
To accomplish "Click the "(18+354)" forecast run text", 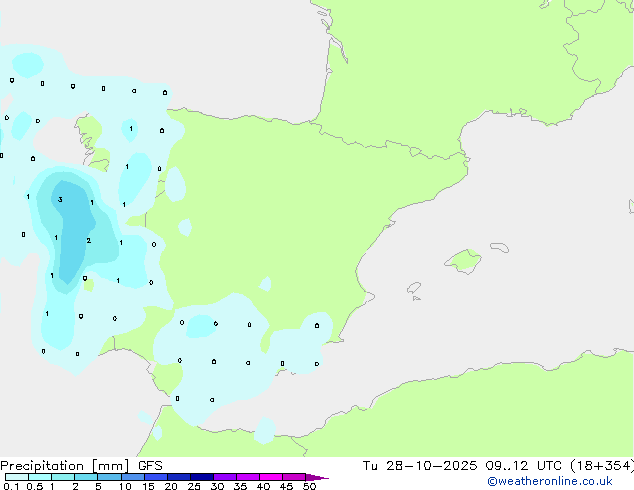I will coord(602,466).
